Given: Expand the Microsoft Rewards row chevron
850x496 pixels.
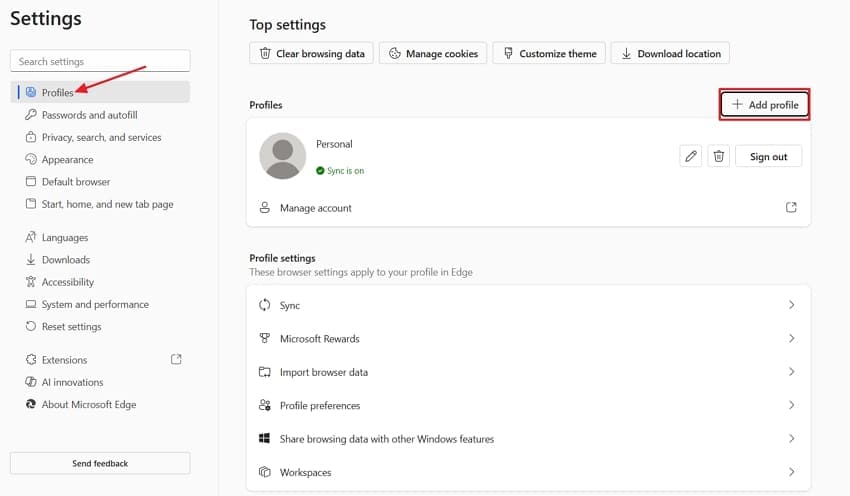Looking at the screenshot, I should pos(791,338).
